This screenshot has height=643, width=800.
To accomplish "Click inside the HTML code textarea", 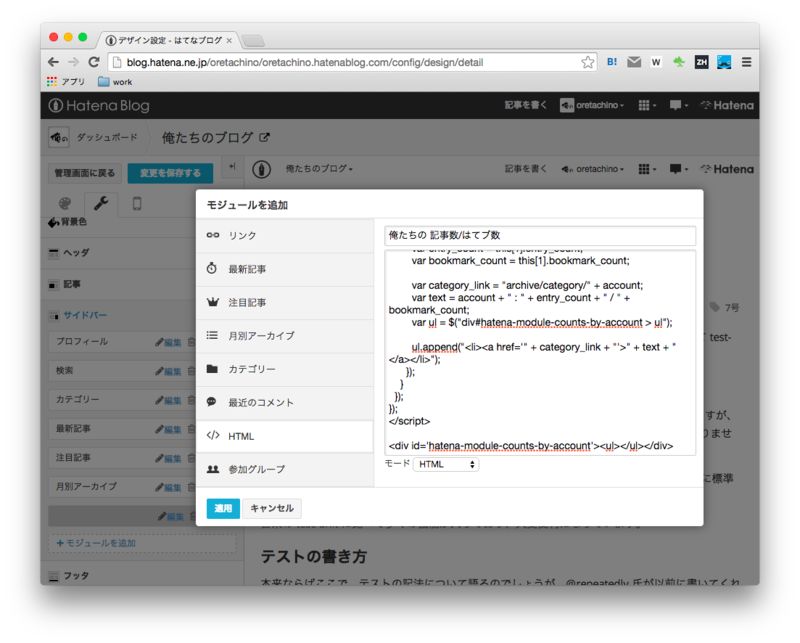I will 540,352.
